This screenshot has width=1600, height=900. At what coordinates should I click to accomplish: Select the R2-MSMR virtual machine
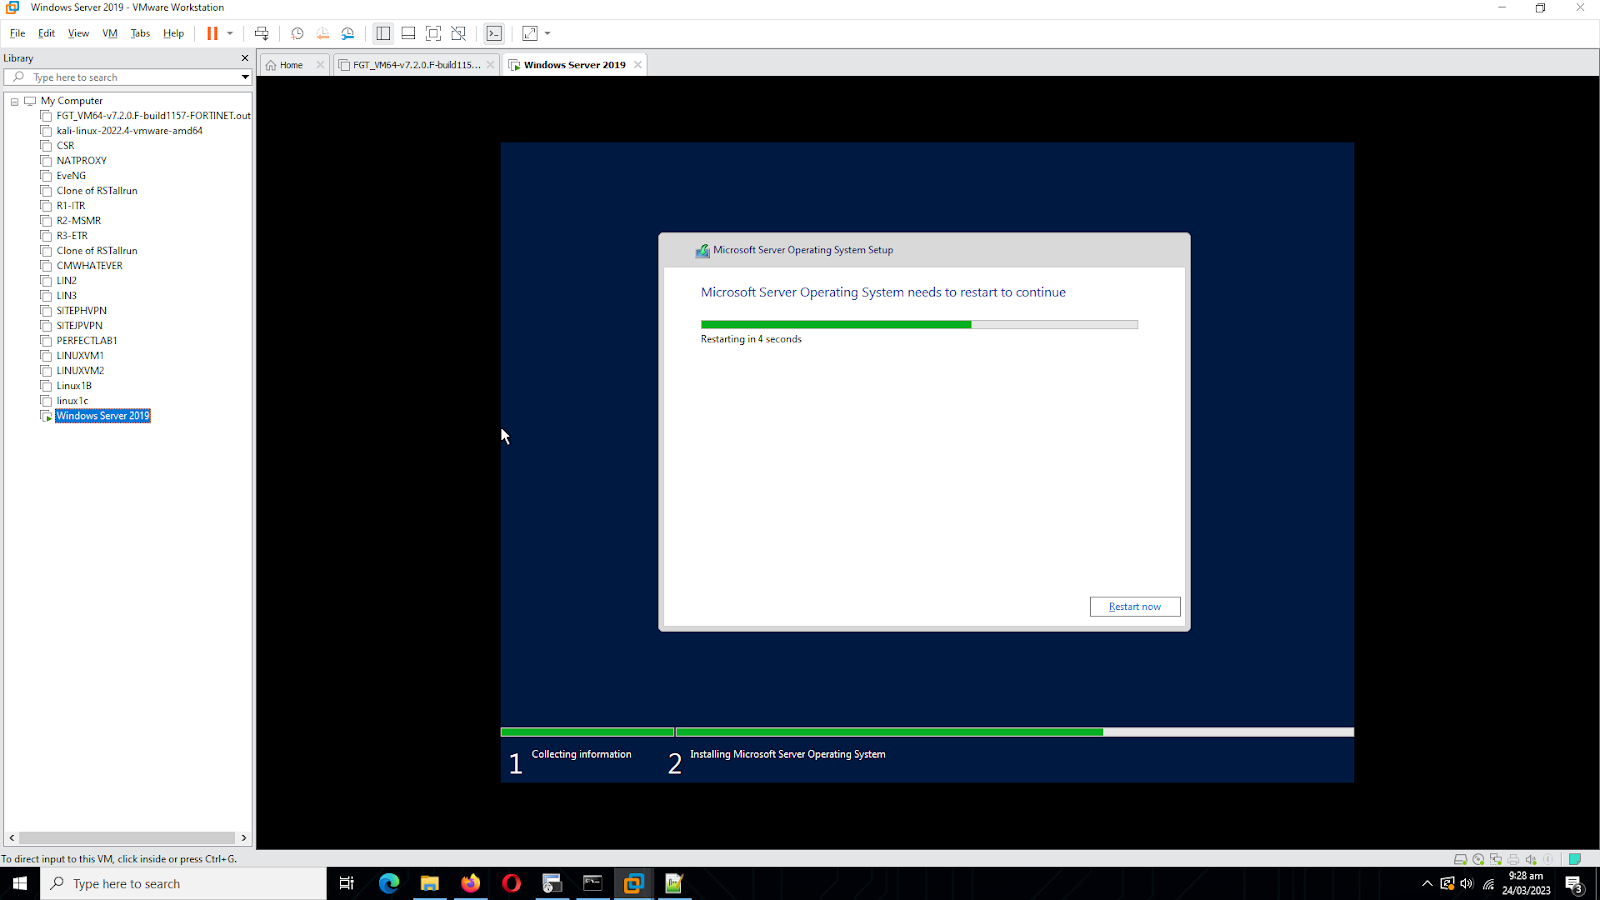pyautogui.click(x=78, y=221)
